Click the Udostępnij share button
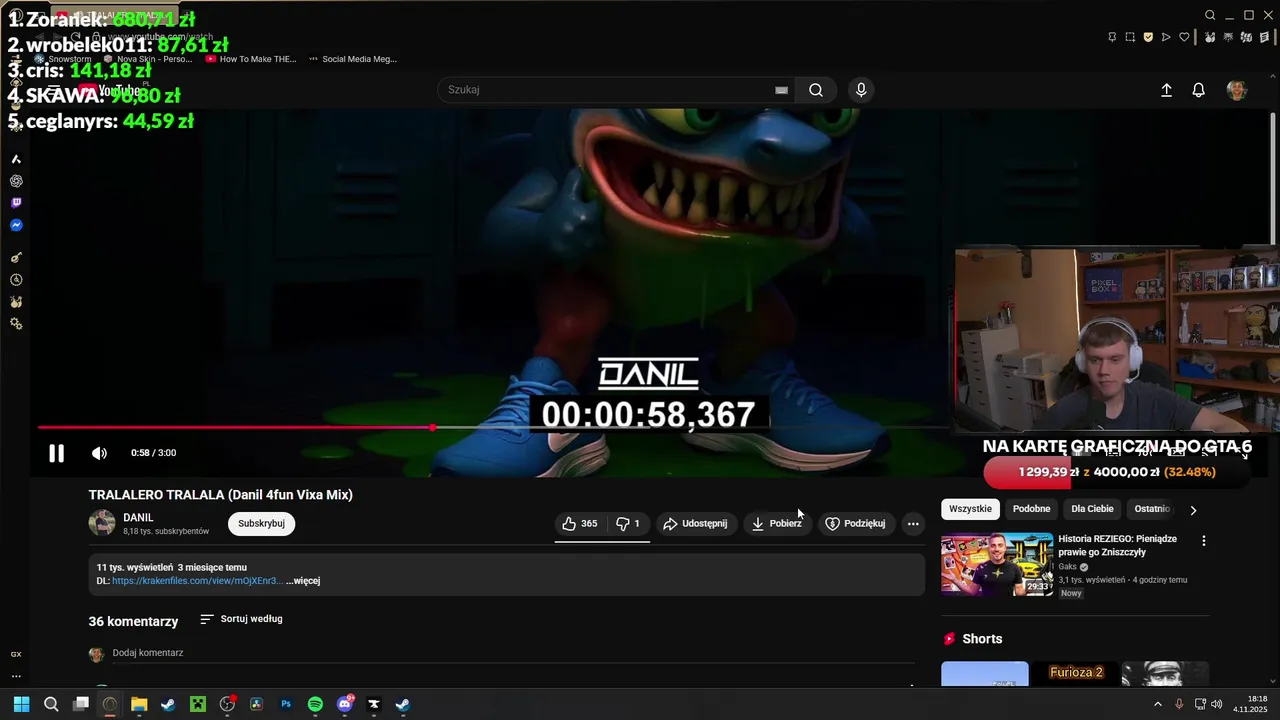The height and width of the screenshot is (720, 1280). [695, 523]
